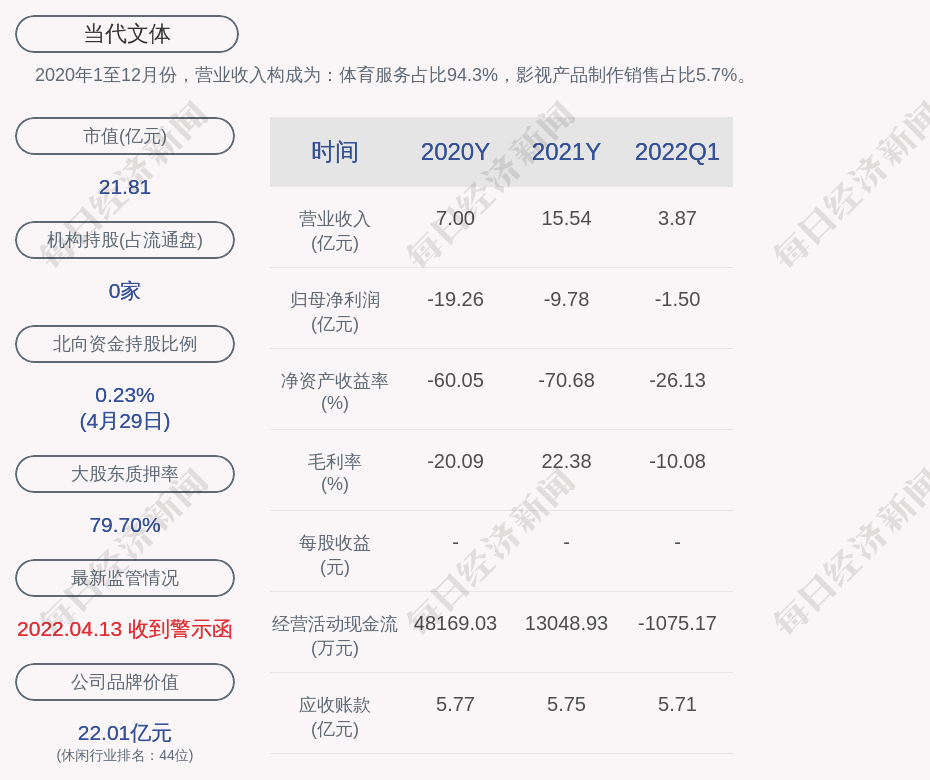Click the 0家 institutional holding value
The image size is (930, 780).
(125, 291)
